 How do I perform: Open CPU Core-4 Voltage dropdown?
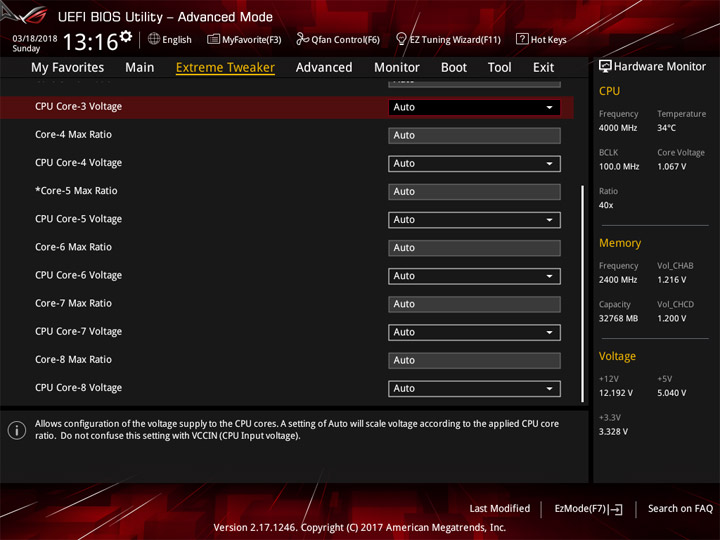tap(474, 163)
